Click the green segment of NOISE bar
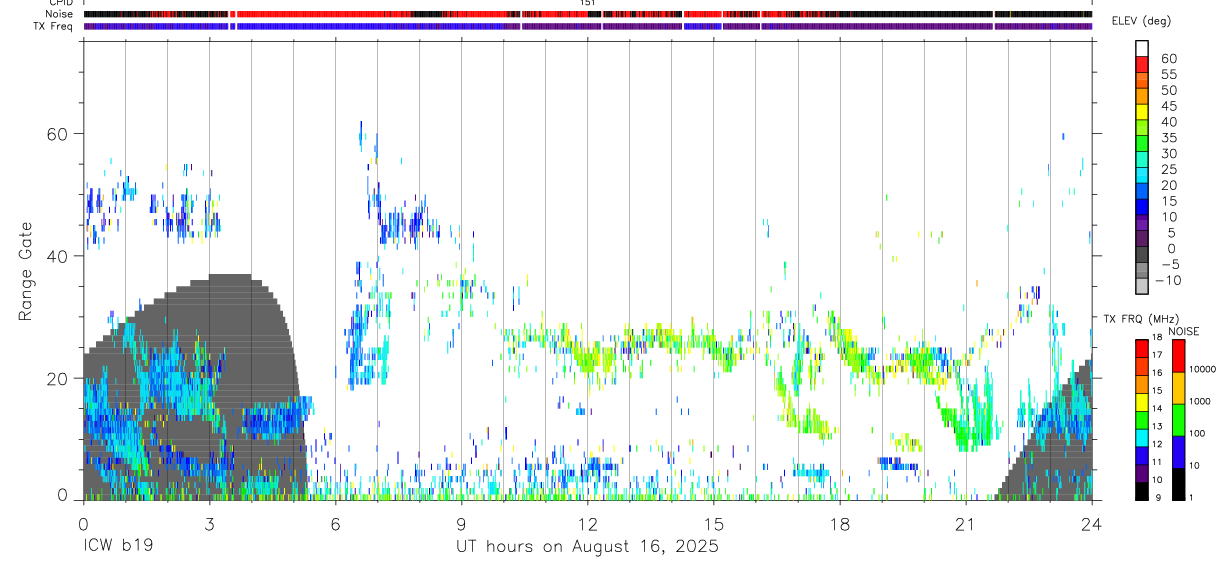The width and height of the screenshot is (1228, 567). [x=1178, y=418]
